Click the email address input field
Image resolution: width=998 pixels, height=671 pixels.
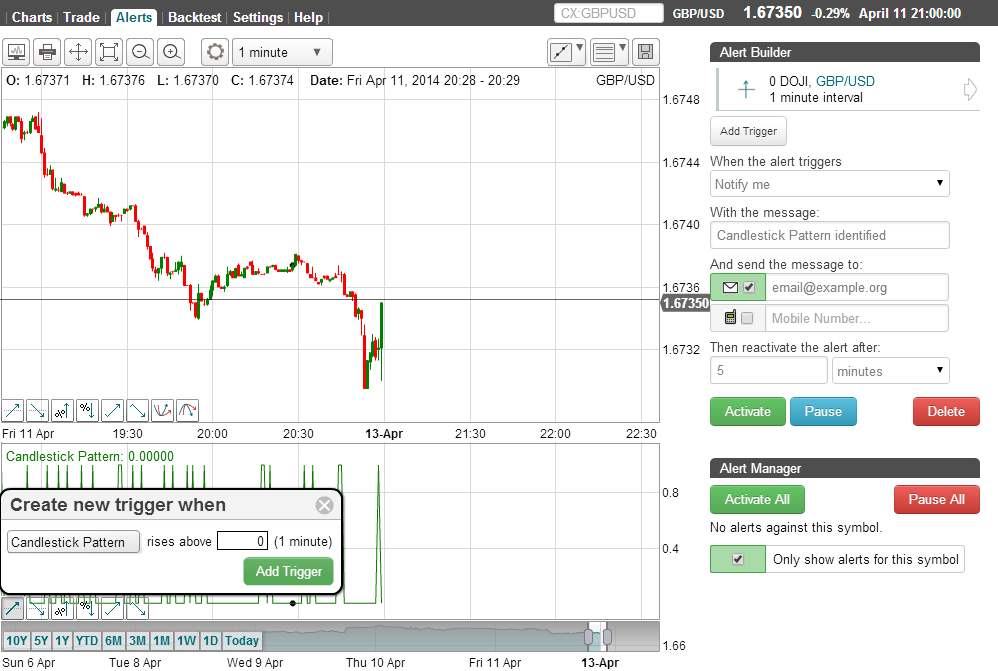[x=856, y=287]
